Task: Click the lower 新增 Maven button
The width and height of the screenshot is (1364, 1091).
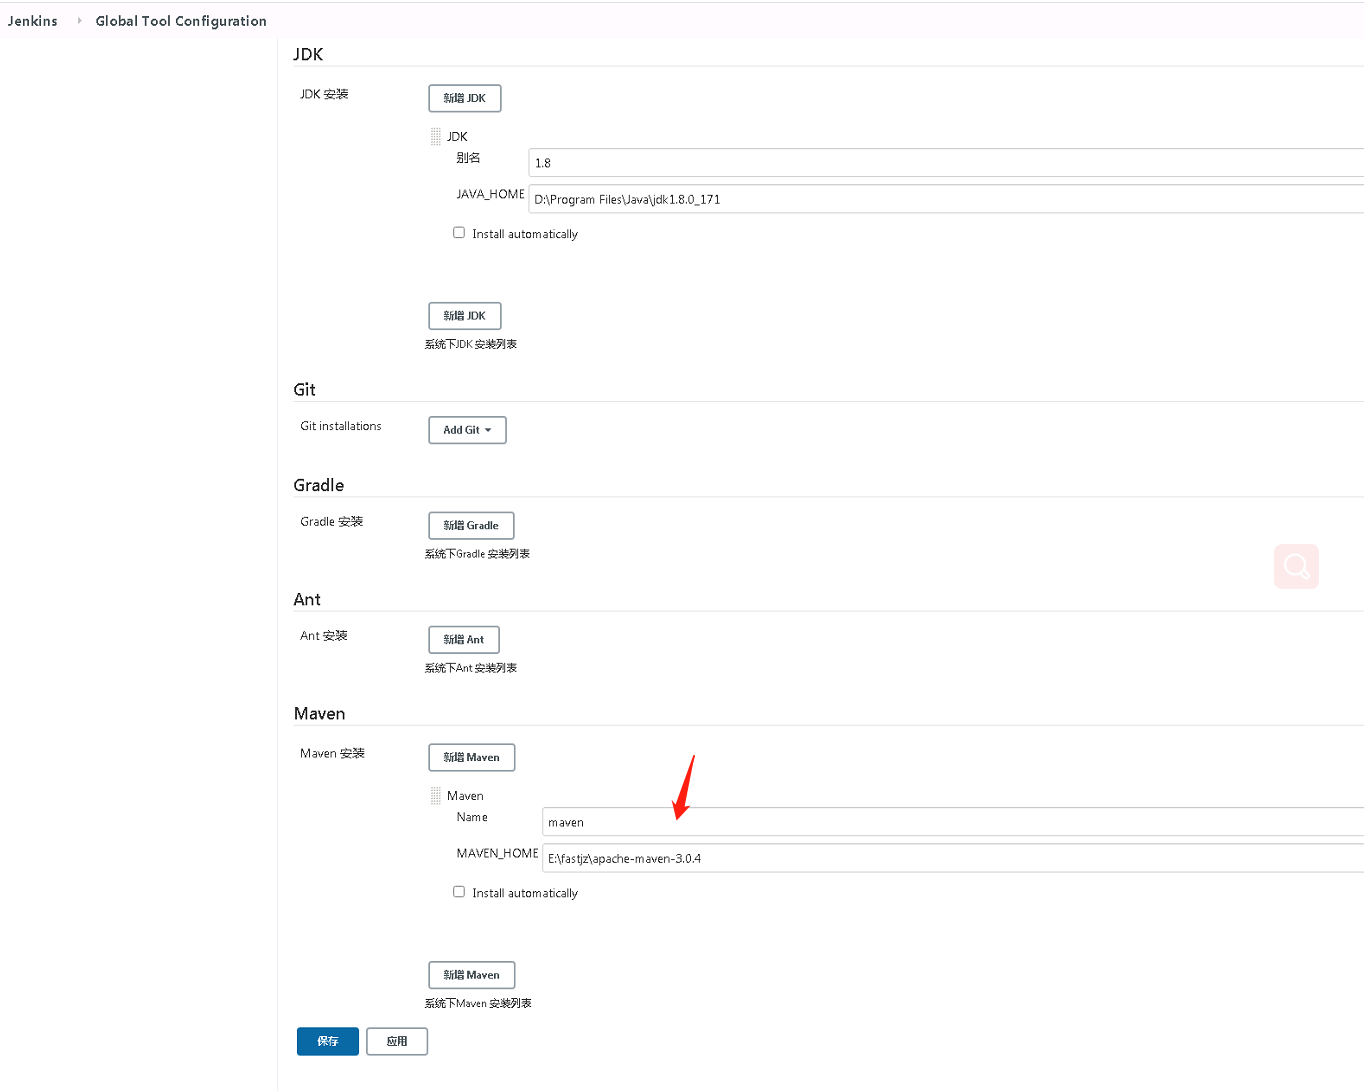Action: 472,975
